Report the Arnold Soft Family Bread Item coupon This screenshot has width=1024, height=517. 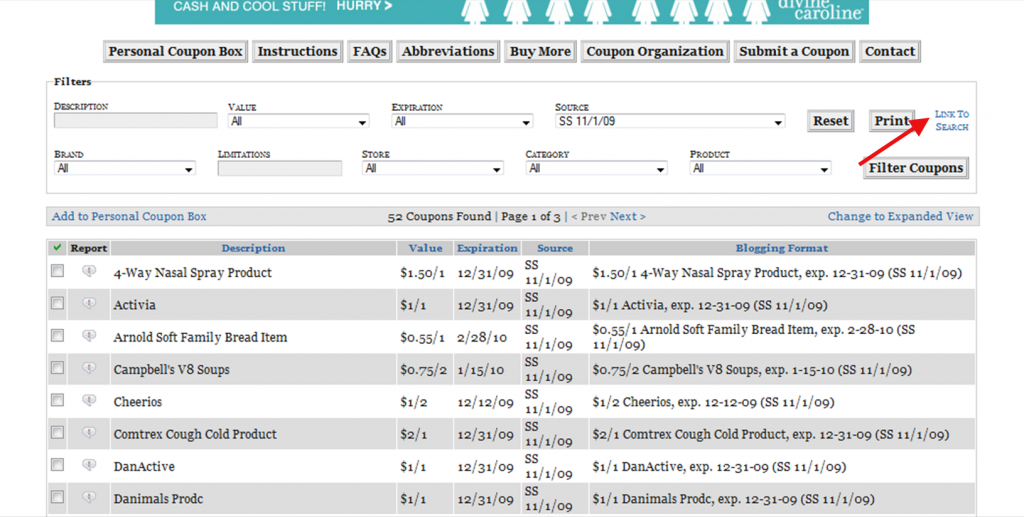coord(89,336)
